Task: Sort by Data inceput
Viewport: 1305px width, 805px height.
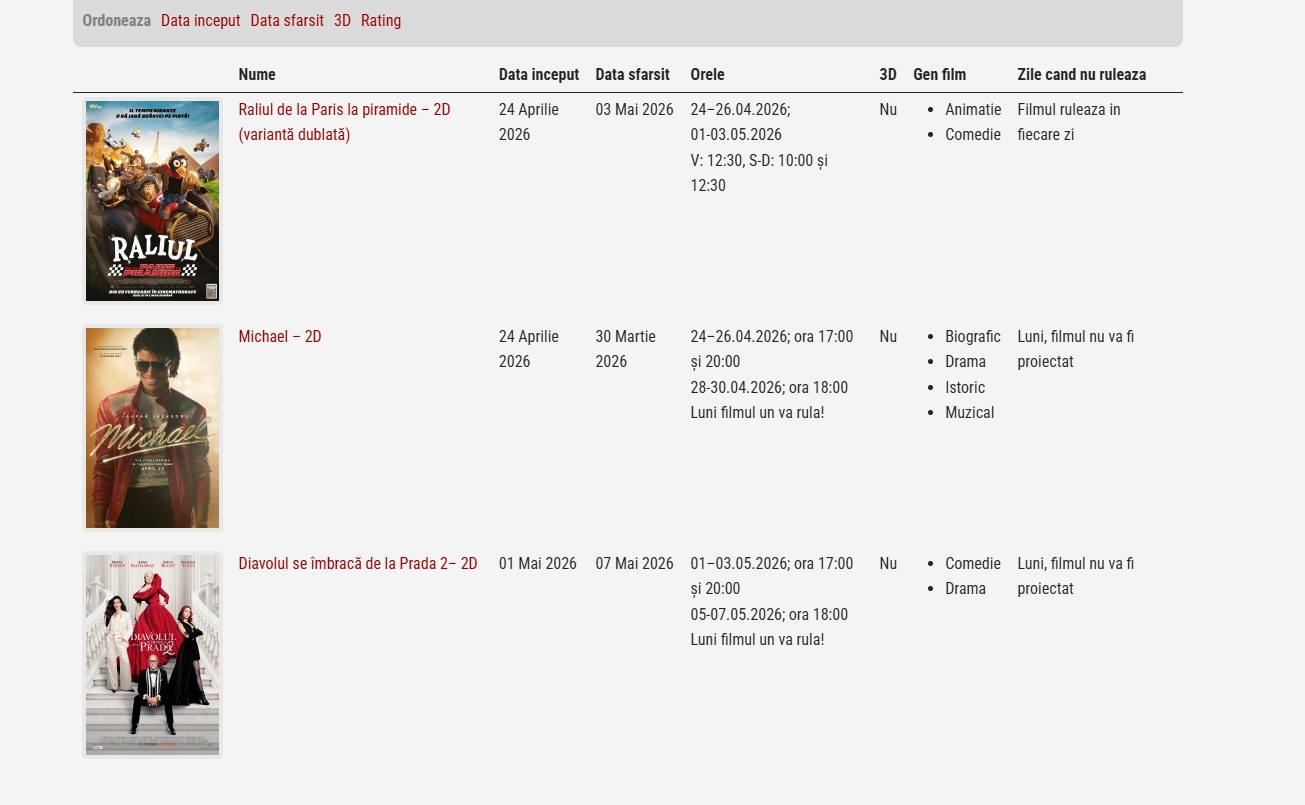Action: click(x=200, y=20)
